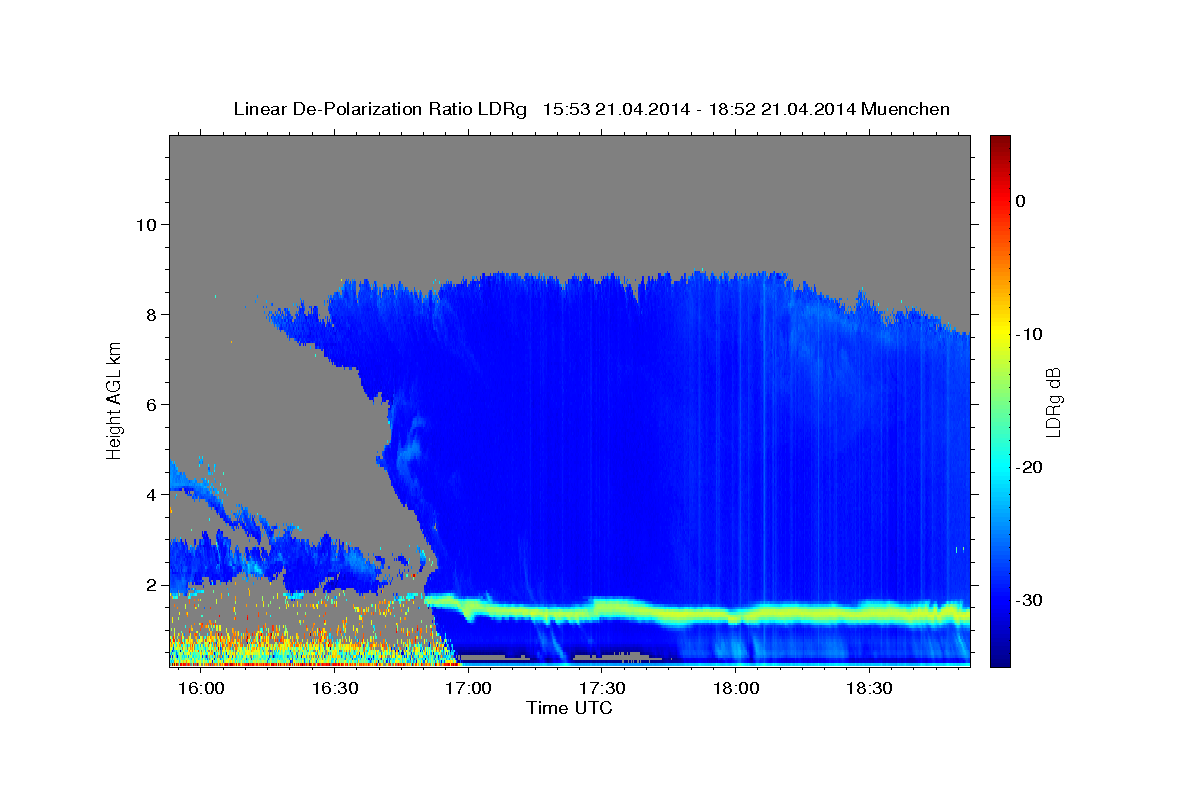Click the dark red top of colorbar
1200x800 pixels.
point(1000,141)
